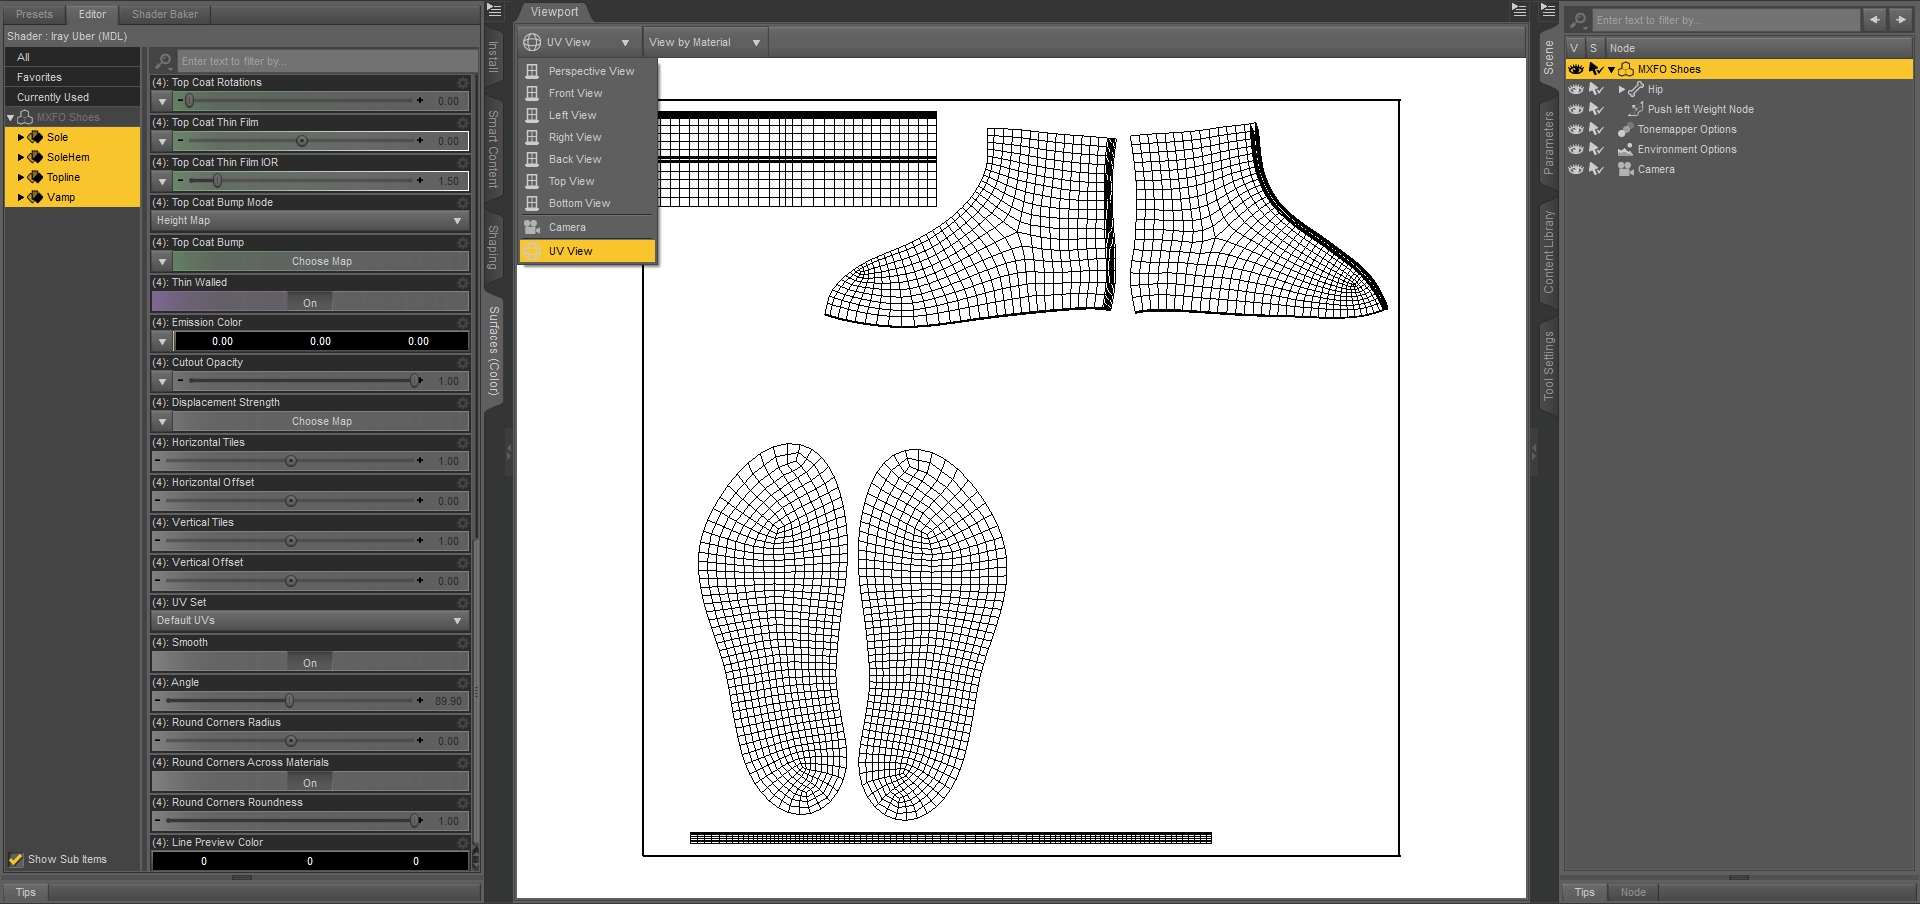Viewport: 1920px width, 904px height.
Task: Expand the Hip node in Scene
Action: pos(1621,89)
